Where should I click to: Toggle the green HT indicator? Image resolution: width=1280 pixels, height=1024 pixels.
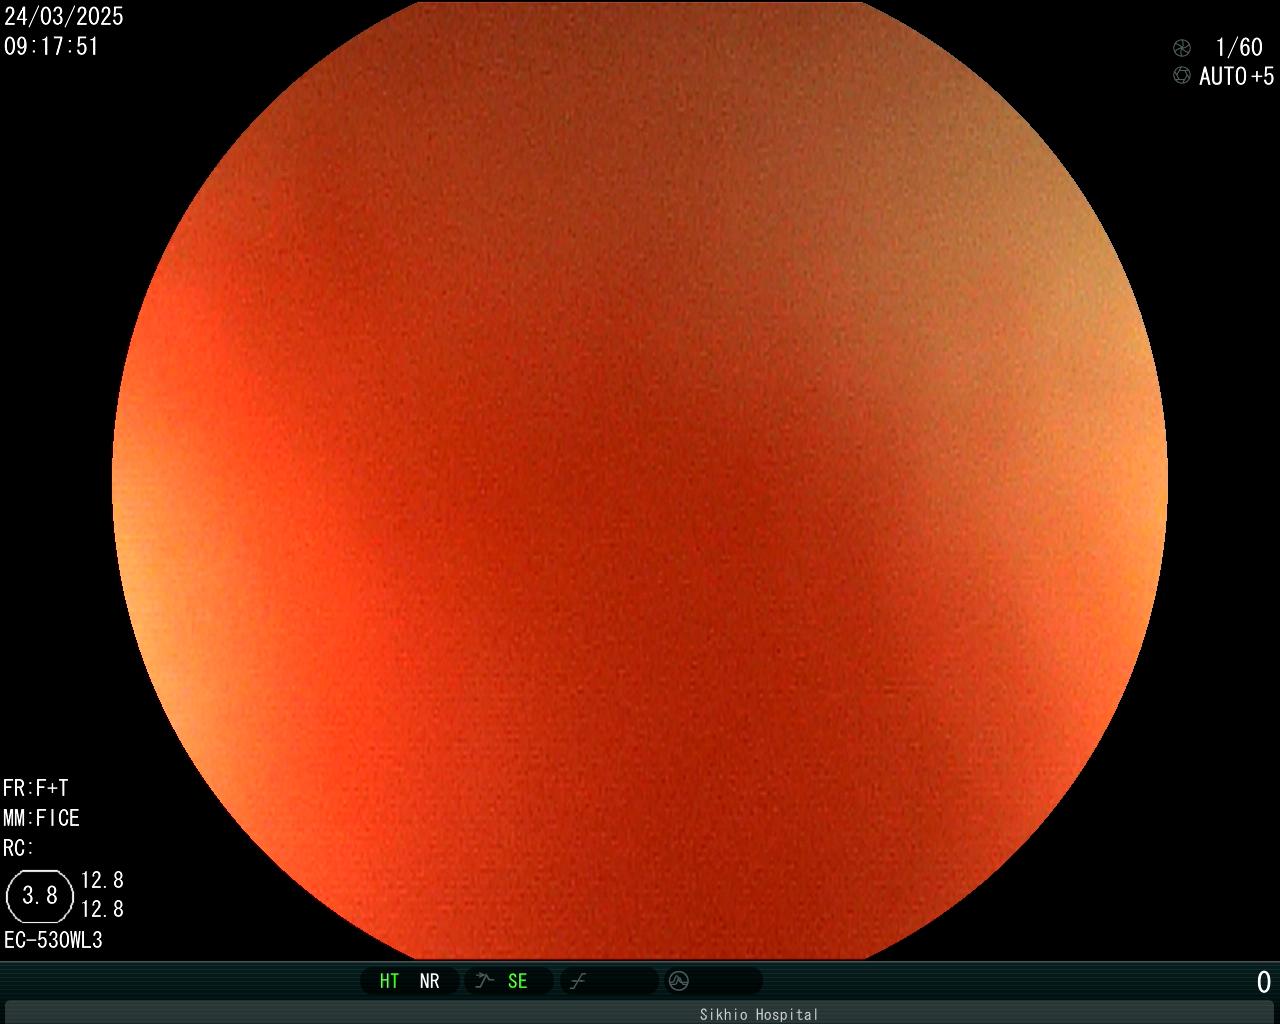[389, 981]
